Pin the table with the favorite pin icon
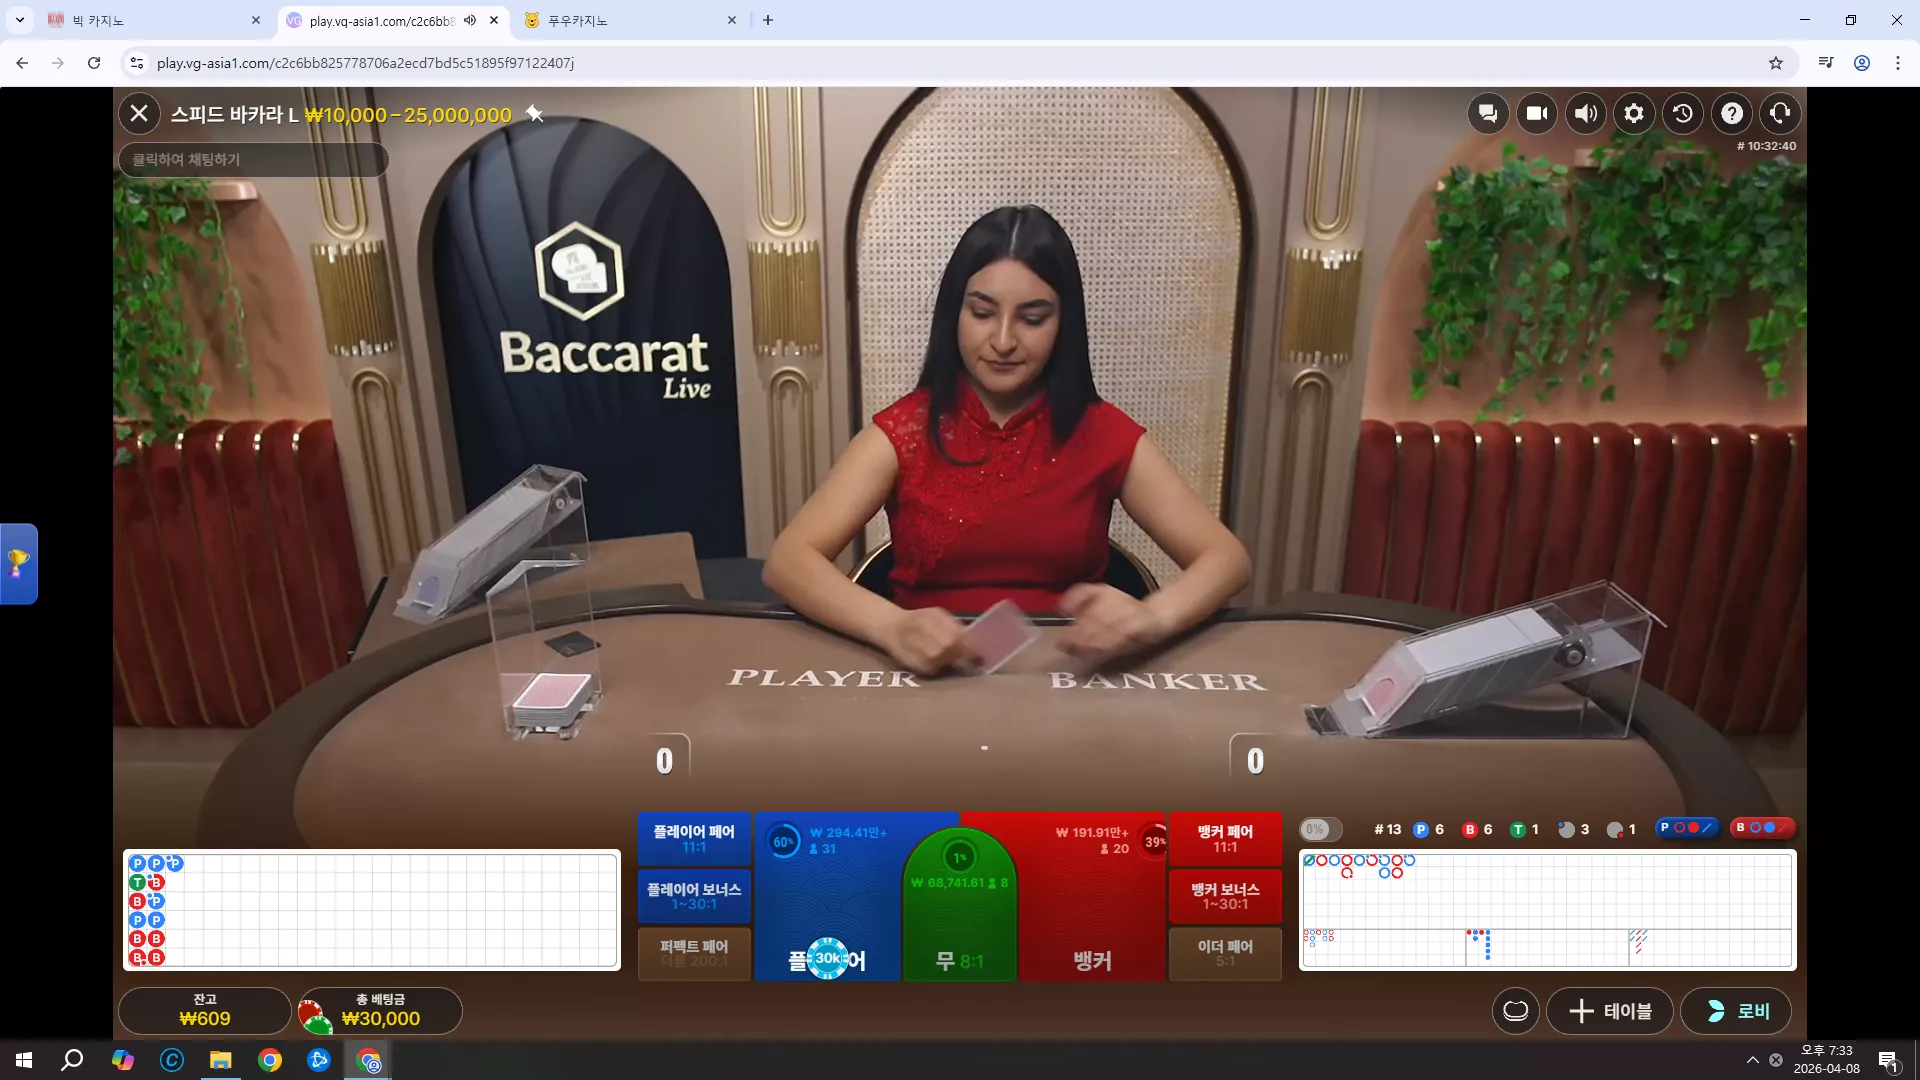The image size is (1920, 1080). 535,114
